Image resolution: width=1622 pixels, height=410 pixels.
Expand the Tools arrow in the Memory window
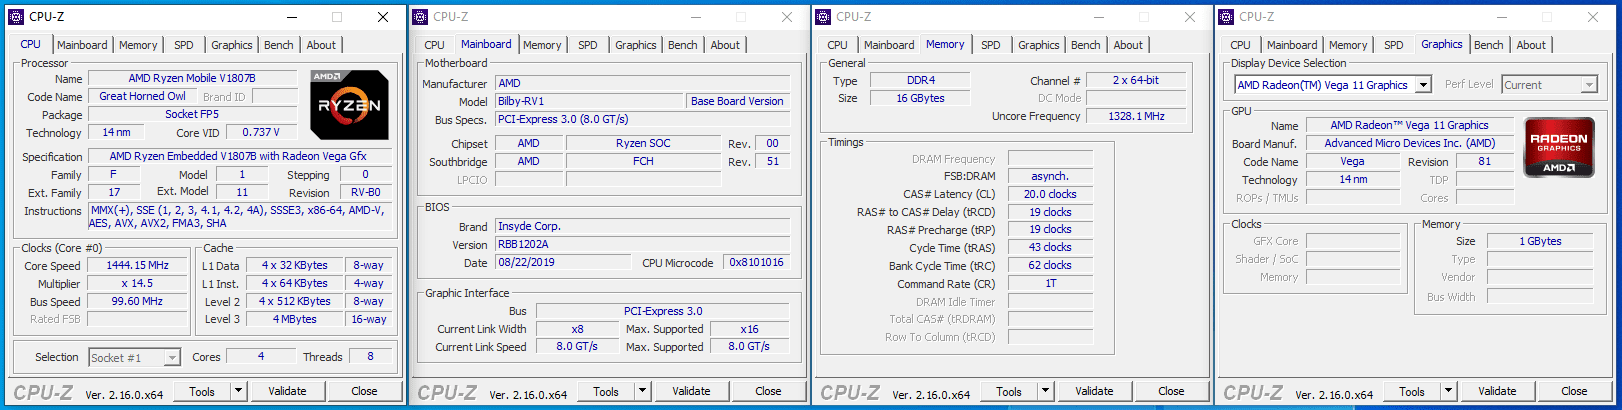tap(1046, 391)
